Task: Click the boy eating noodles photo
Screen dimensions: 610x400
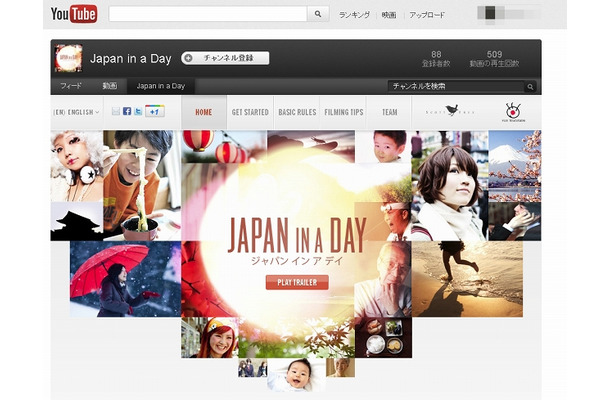Action: click(142, 185)
